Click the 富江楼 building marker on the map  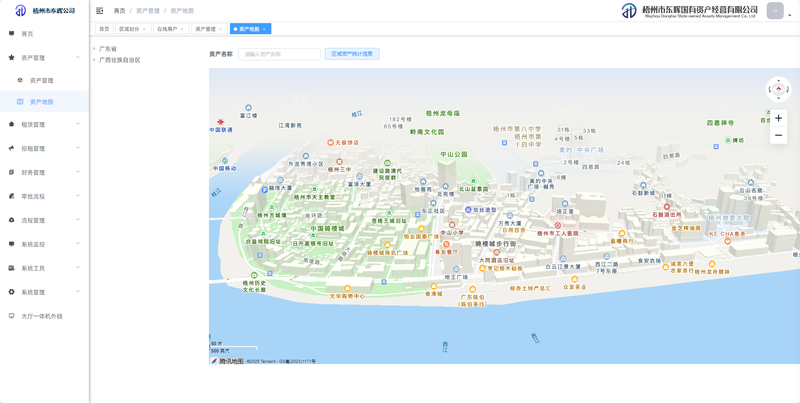(x=248, y=108)
